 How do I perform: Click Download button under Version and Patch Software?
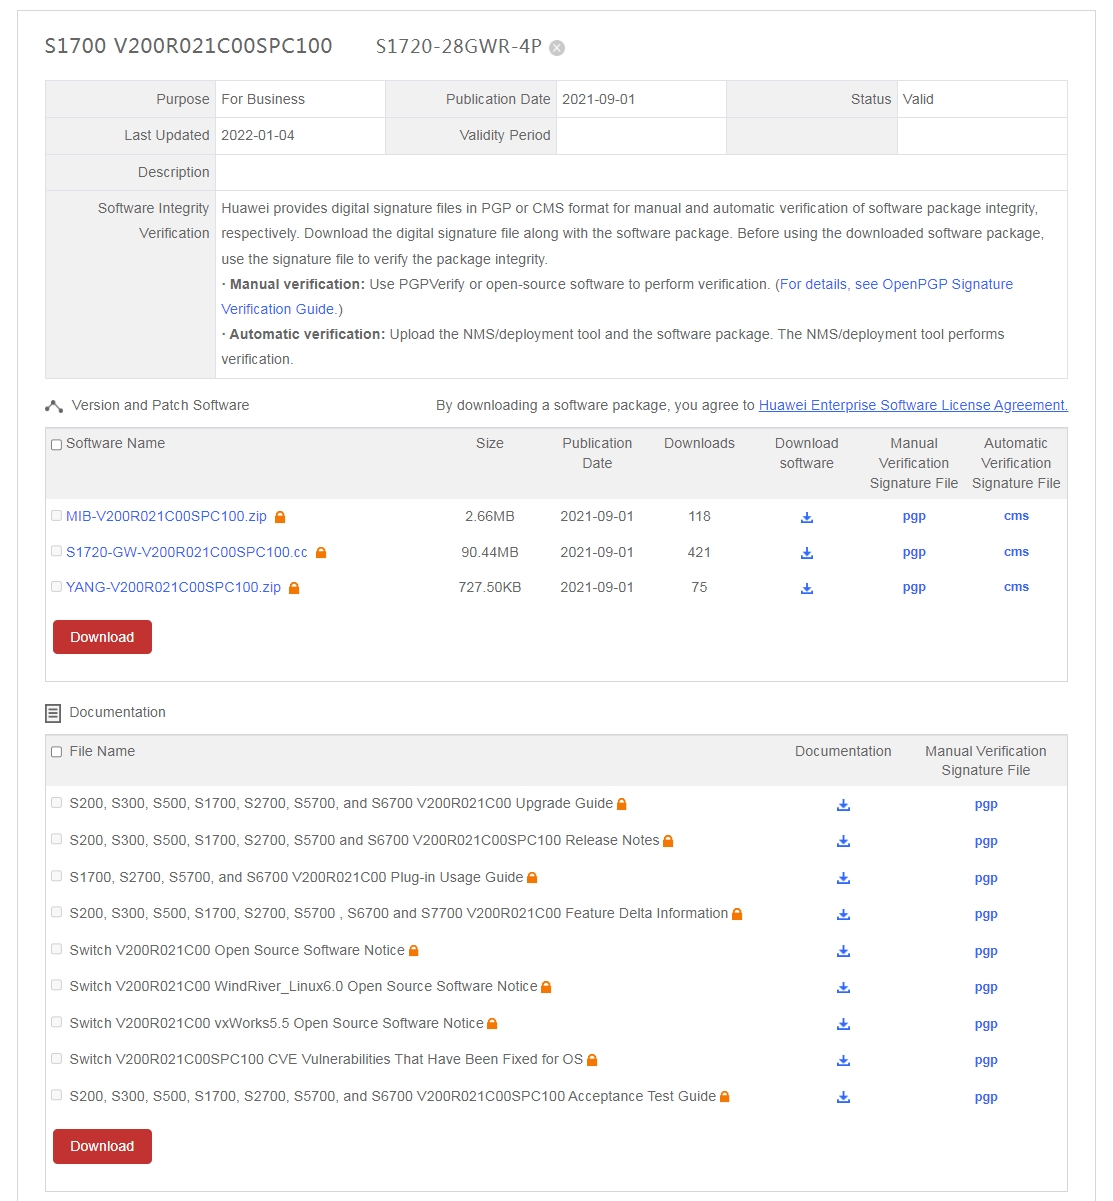click(x=102, y=637)
